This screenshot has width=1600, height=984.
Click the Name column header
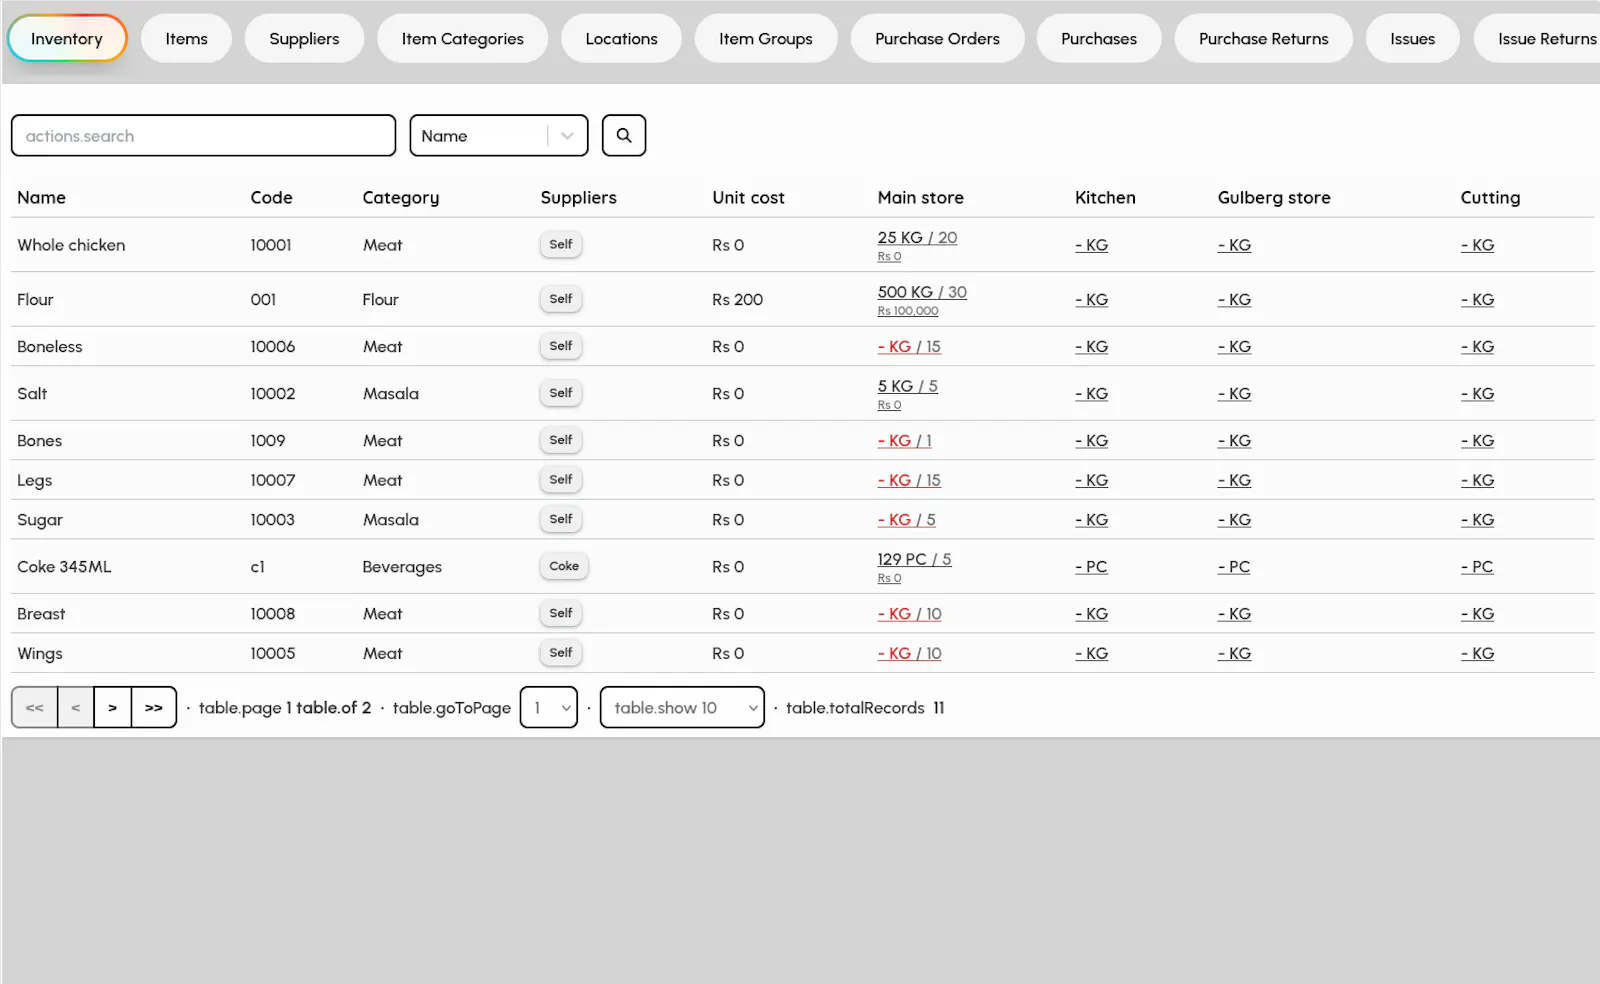[41, 198]
